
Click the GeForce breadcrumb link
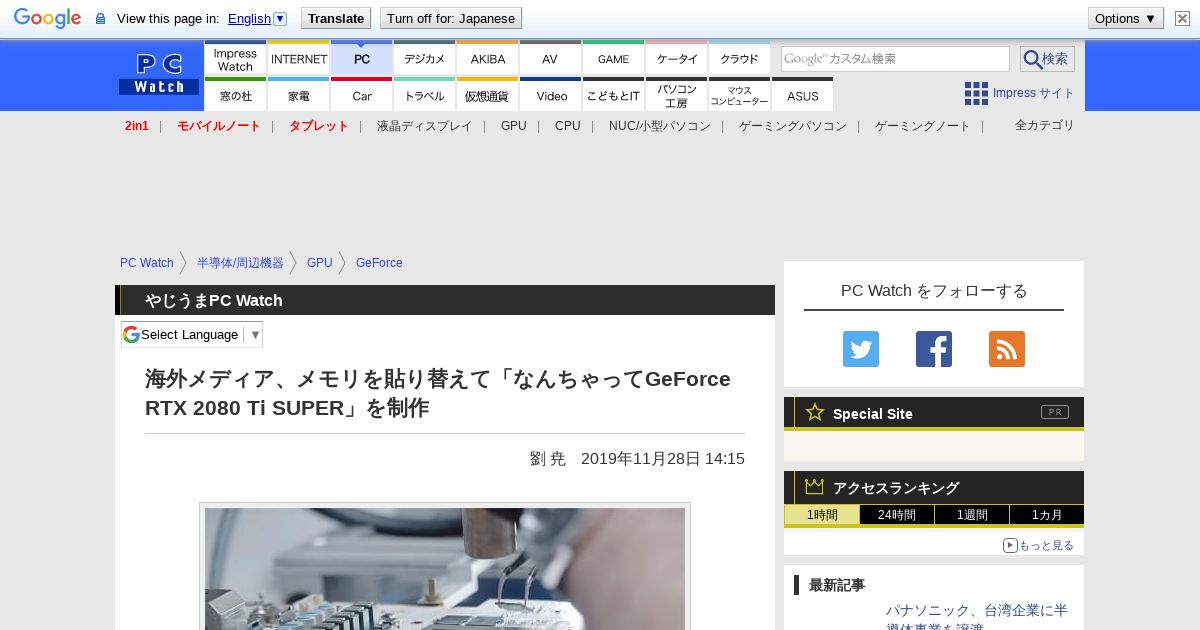(x=379, y=263)
